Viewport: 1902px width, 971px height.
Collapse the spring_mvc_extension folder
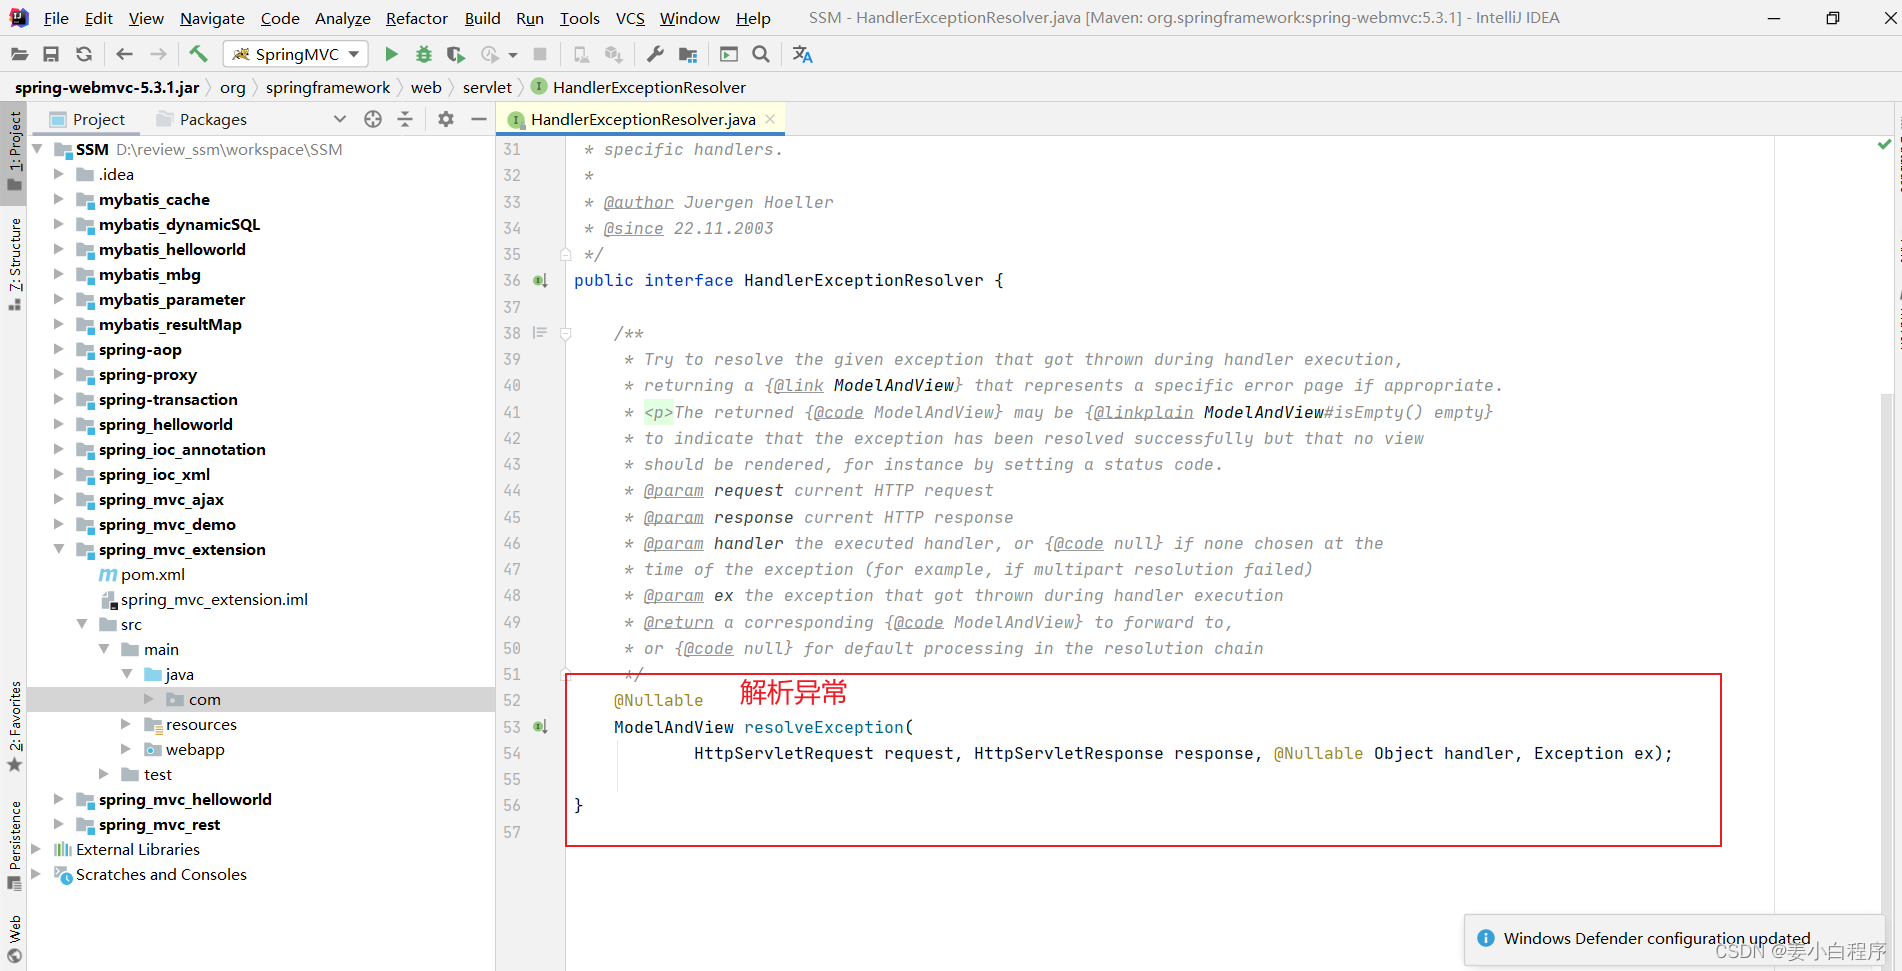coord(59,549)
